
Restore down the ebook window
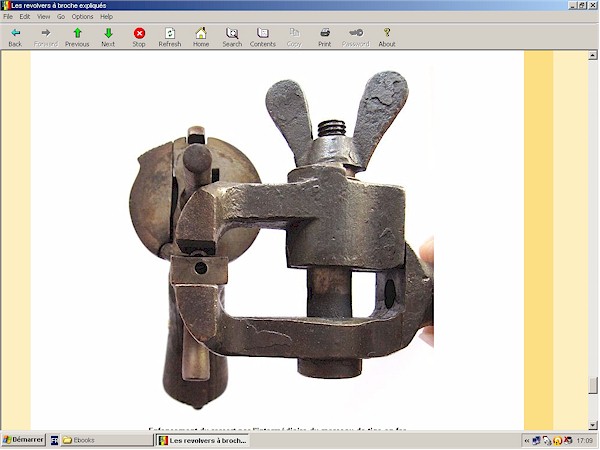[582, 5]
